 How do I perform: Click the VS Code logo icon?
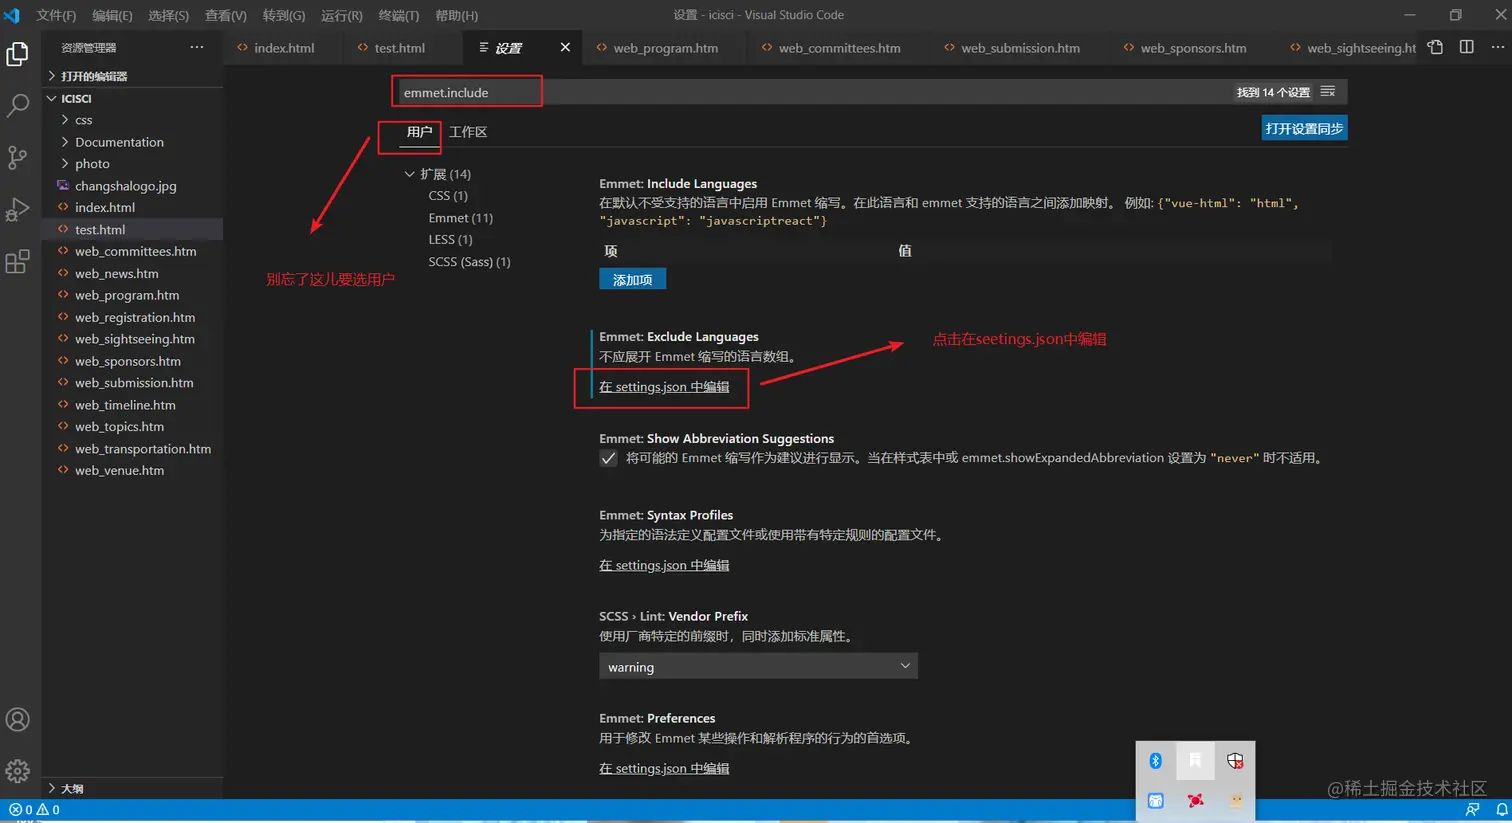[12, 15]
